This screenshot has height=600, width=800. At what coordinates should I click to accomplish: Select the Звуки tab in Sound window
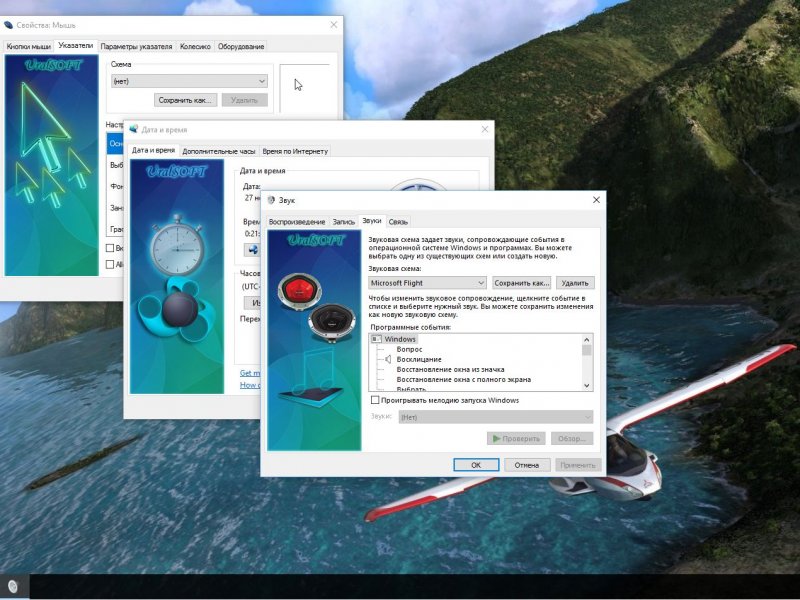tap(371, 220)
